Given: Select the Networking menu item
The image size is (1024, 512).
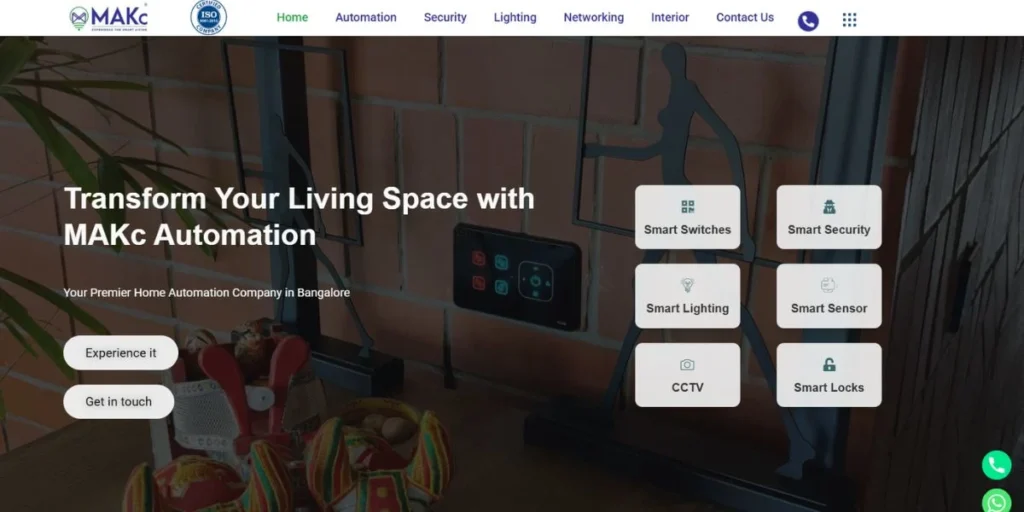Looking at the screenshot, I should point(594,18).
